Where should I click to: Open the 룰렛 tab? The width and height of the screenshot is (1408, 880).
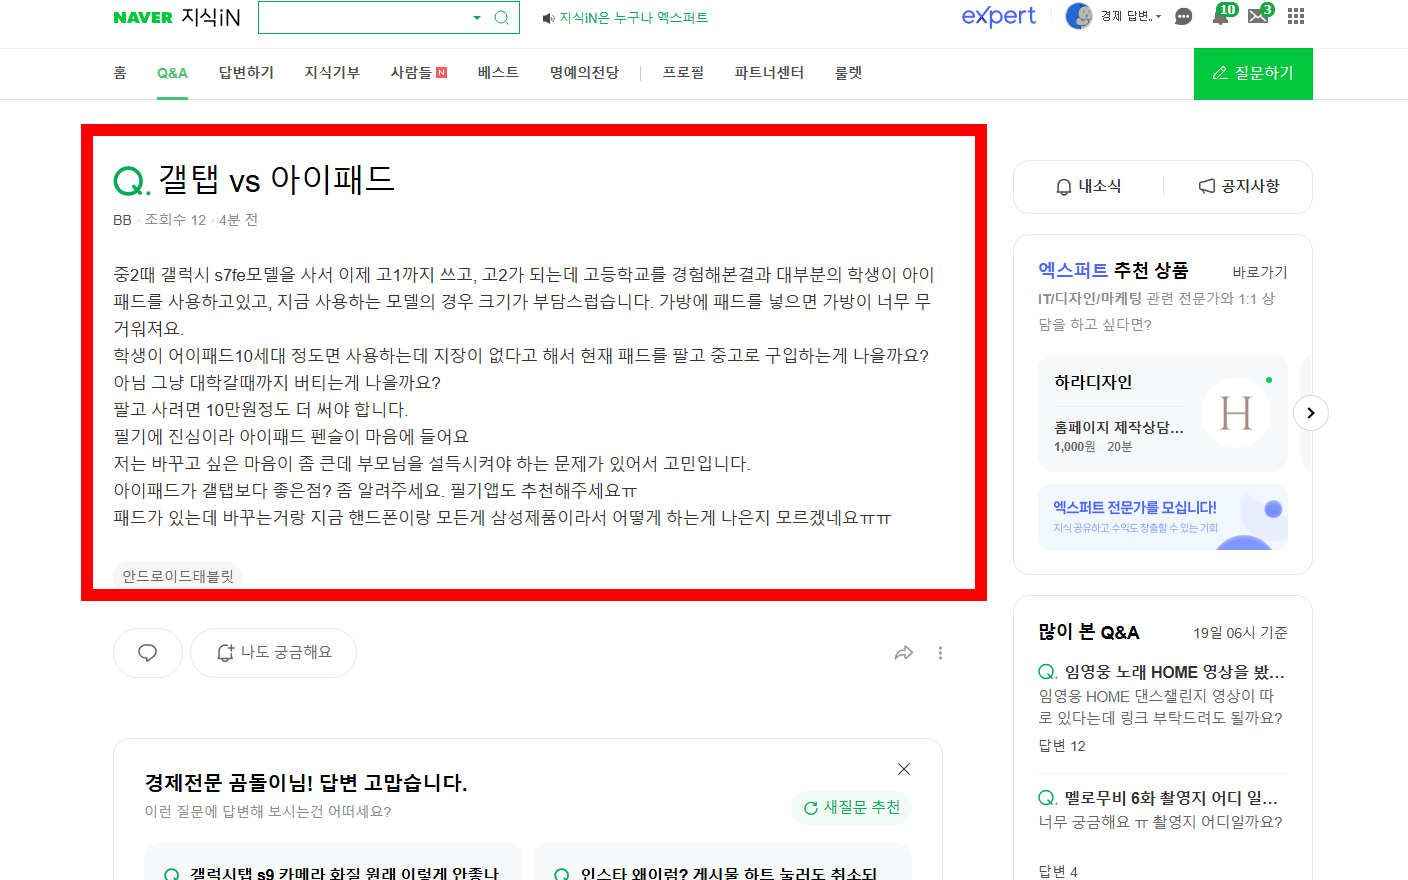click(x=848, y=73)
